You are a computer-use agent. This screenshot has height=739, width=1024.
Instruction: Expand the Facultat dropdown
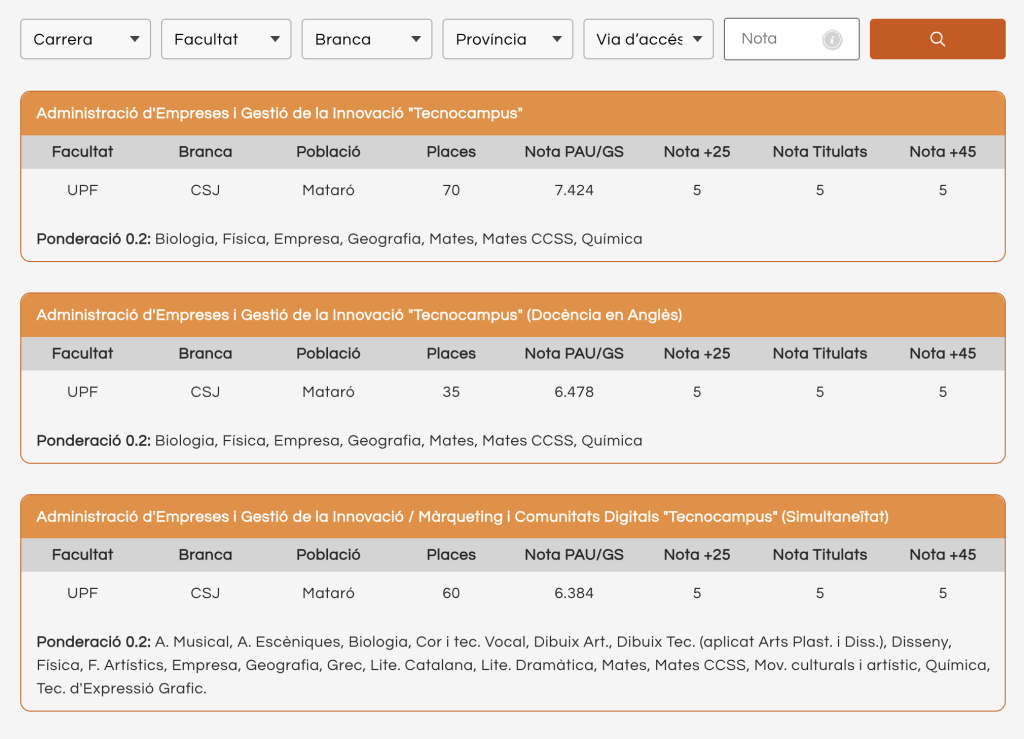point(226,39)
